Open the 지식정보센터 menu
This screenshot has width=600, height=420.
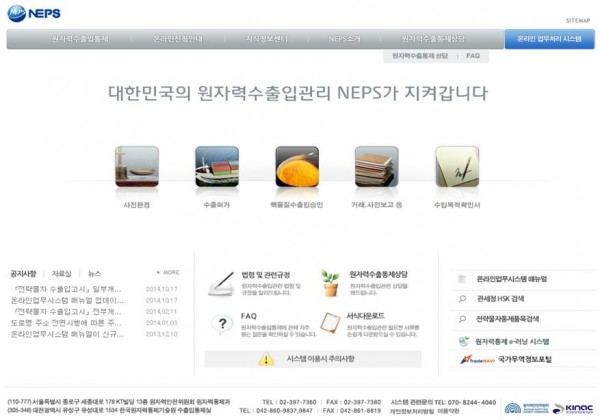point(266,39)
